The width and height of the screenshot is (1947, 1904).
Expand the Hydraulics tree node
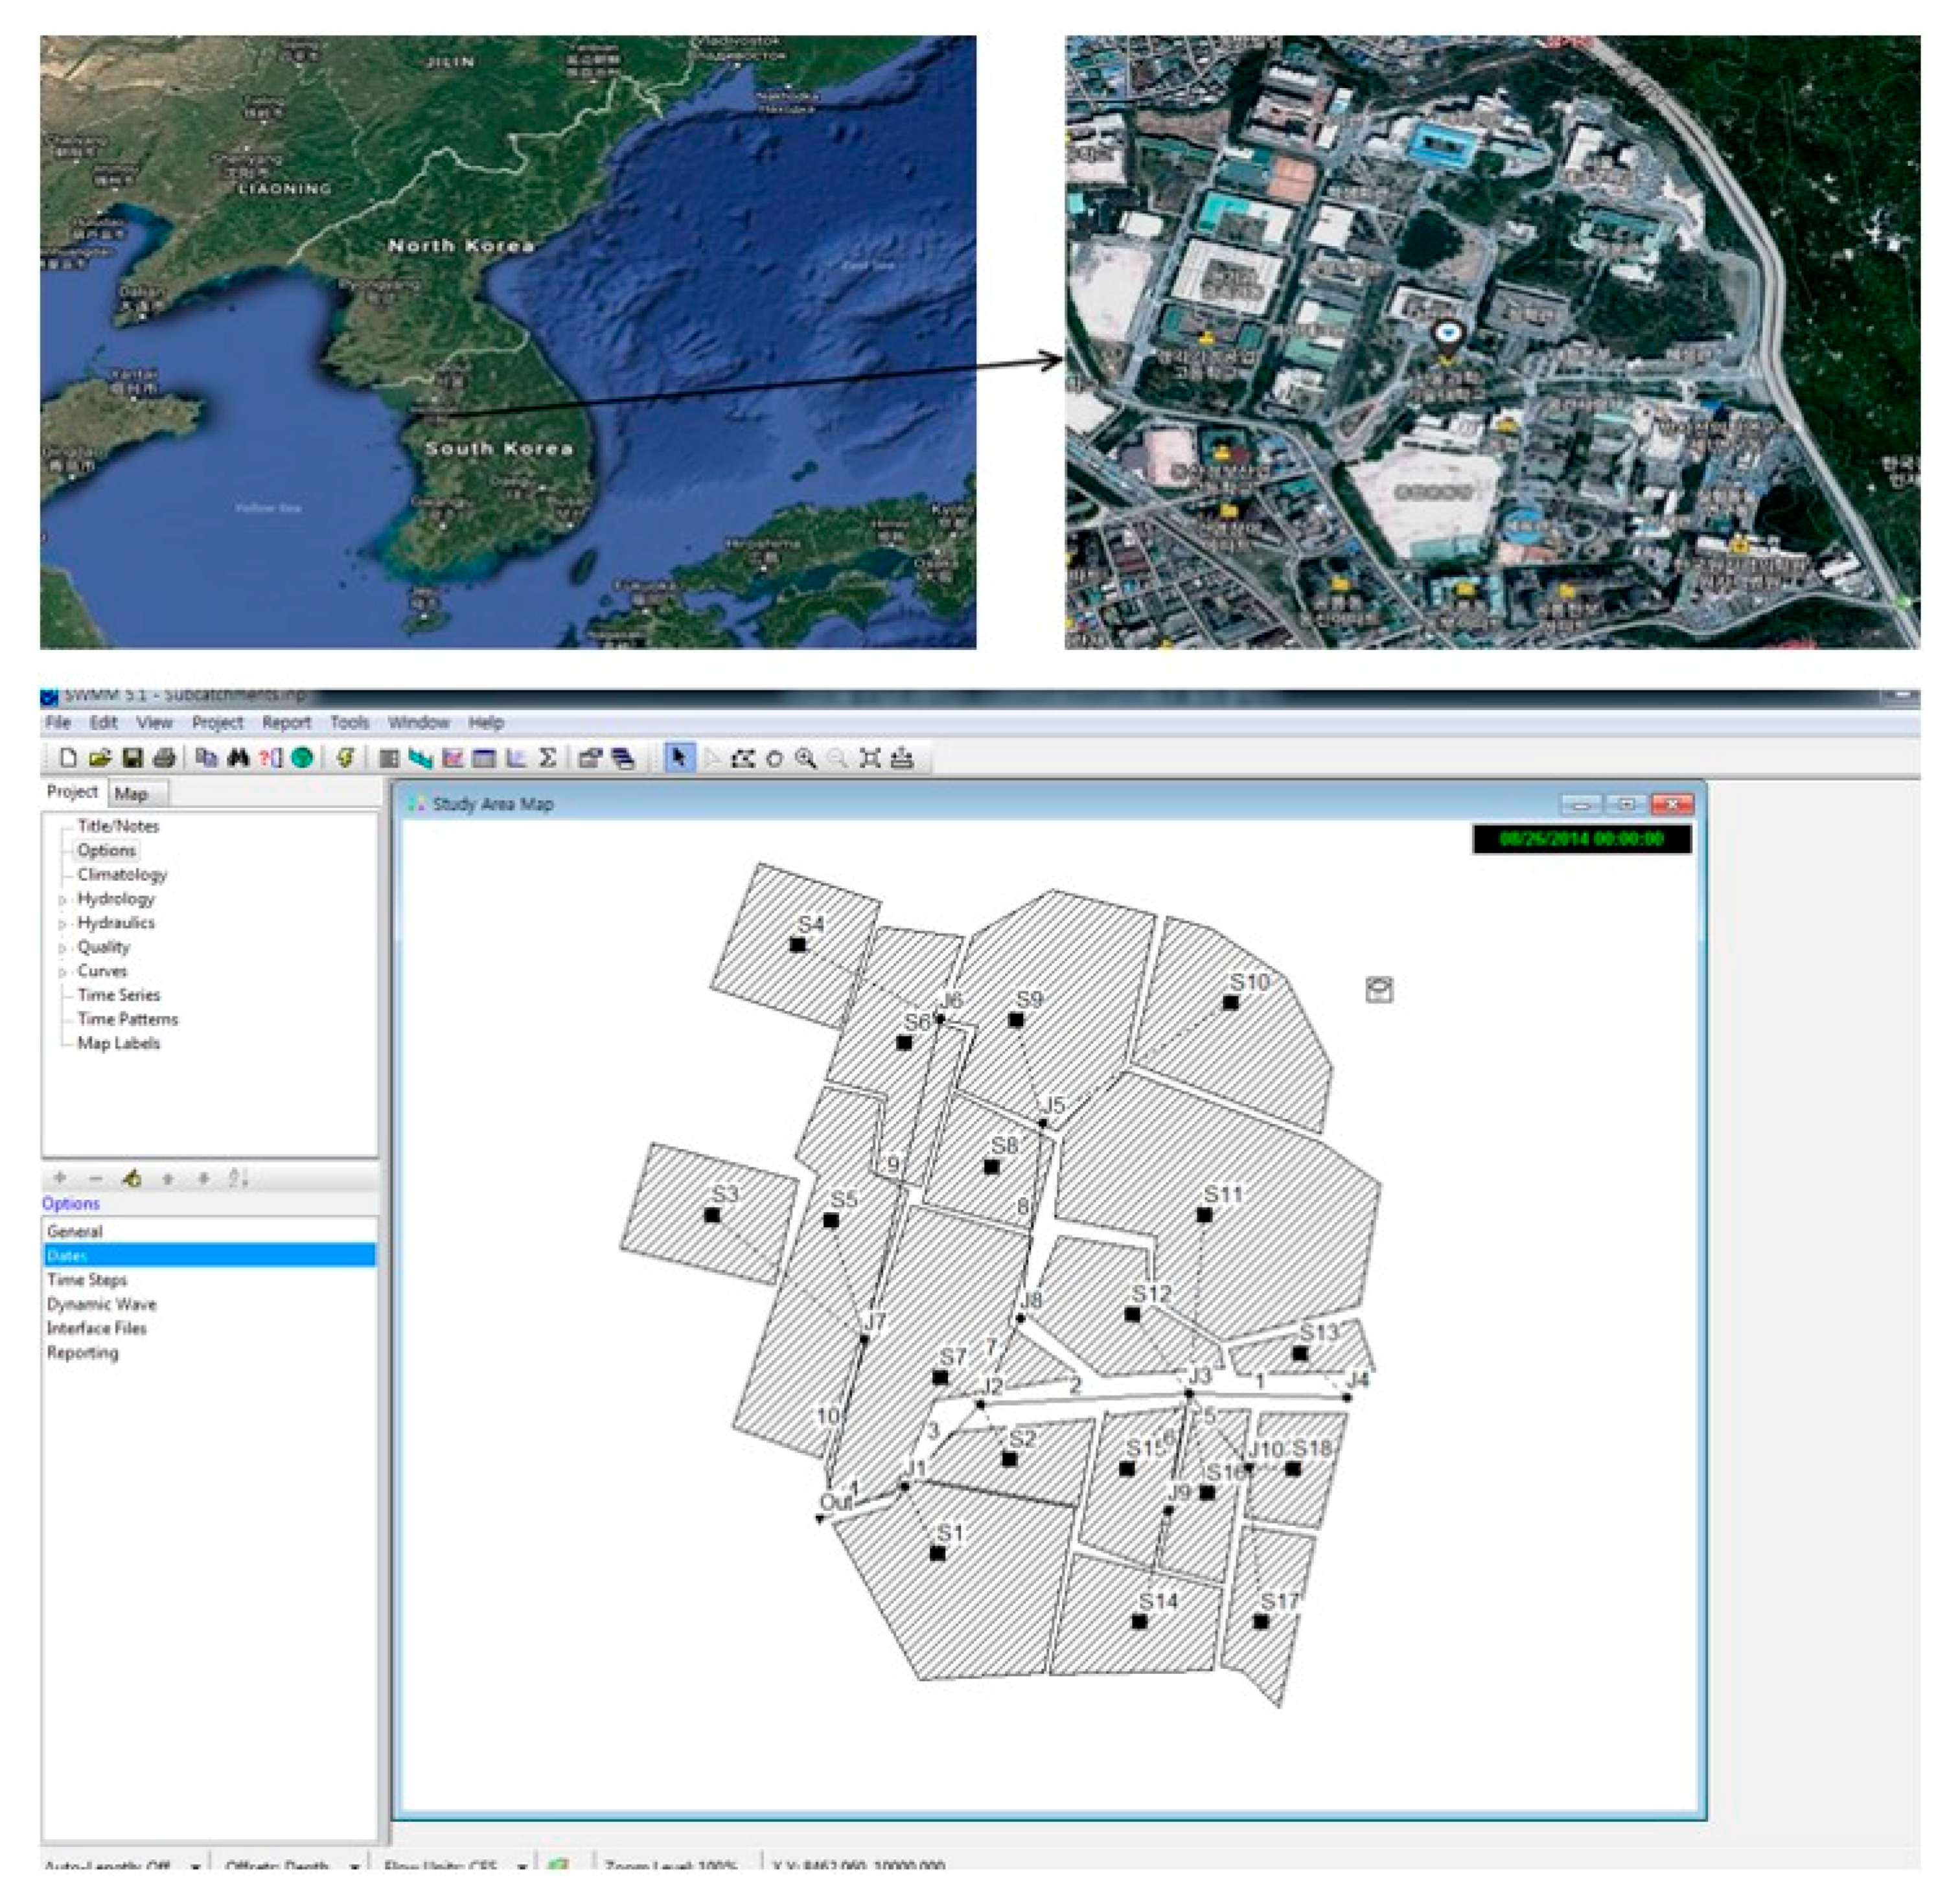tap(62, 924)
